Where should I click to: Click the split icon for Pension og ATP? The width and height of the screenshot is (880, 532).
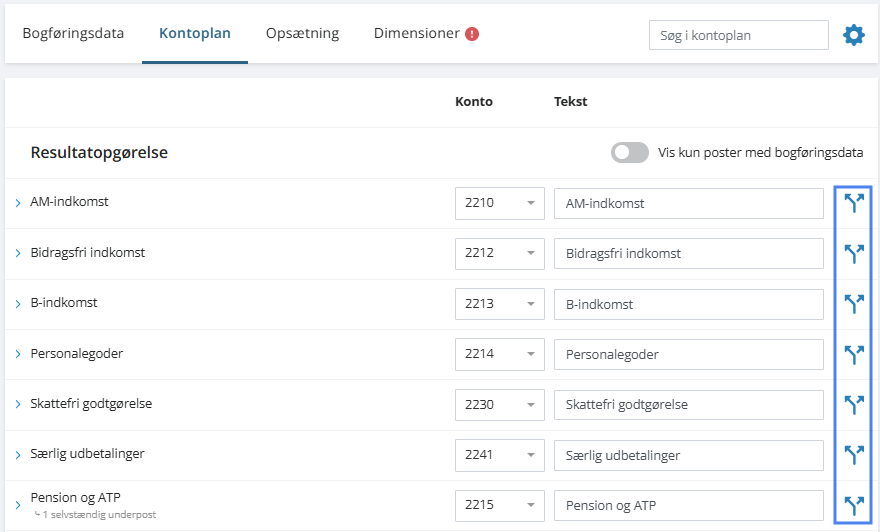coord(854,505)
